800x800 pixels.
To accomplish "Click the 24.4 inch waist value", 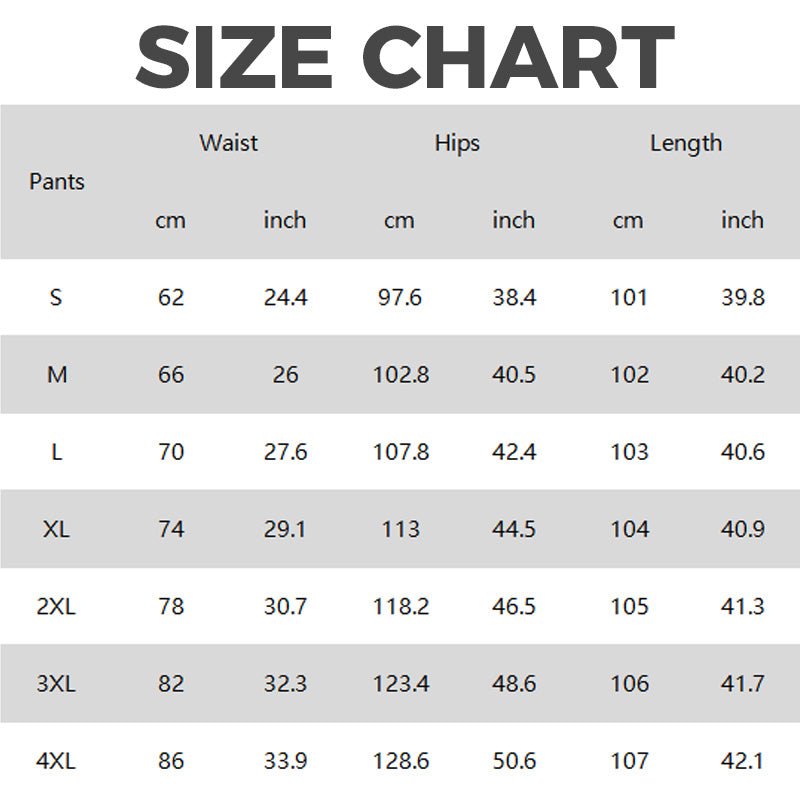I will pyautogui.click(x=285, y=297).
